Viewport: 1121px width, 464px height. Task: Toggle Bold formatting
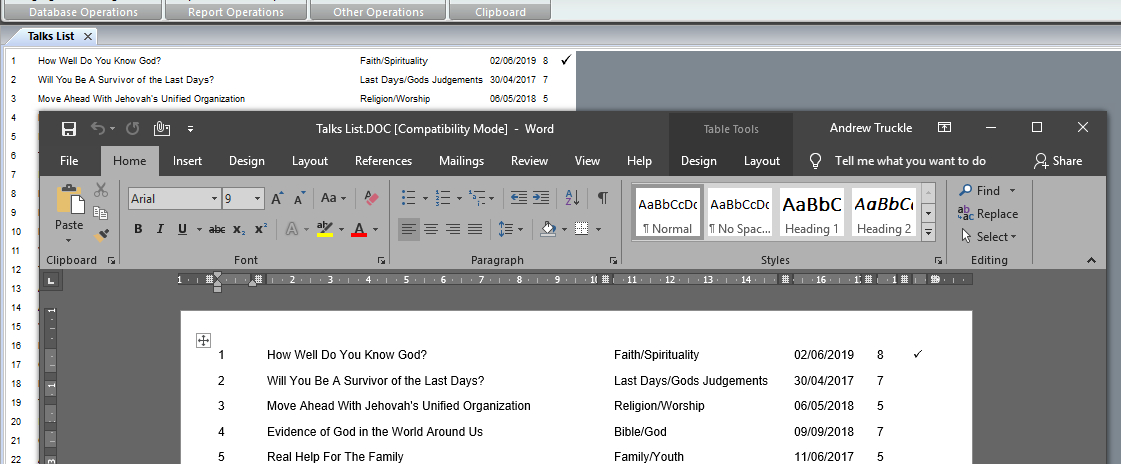138,229
